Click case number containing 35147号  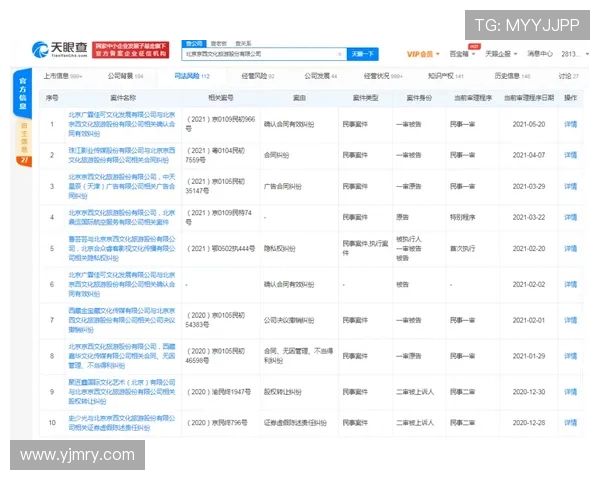215,186
